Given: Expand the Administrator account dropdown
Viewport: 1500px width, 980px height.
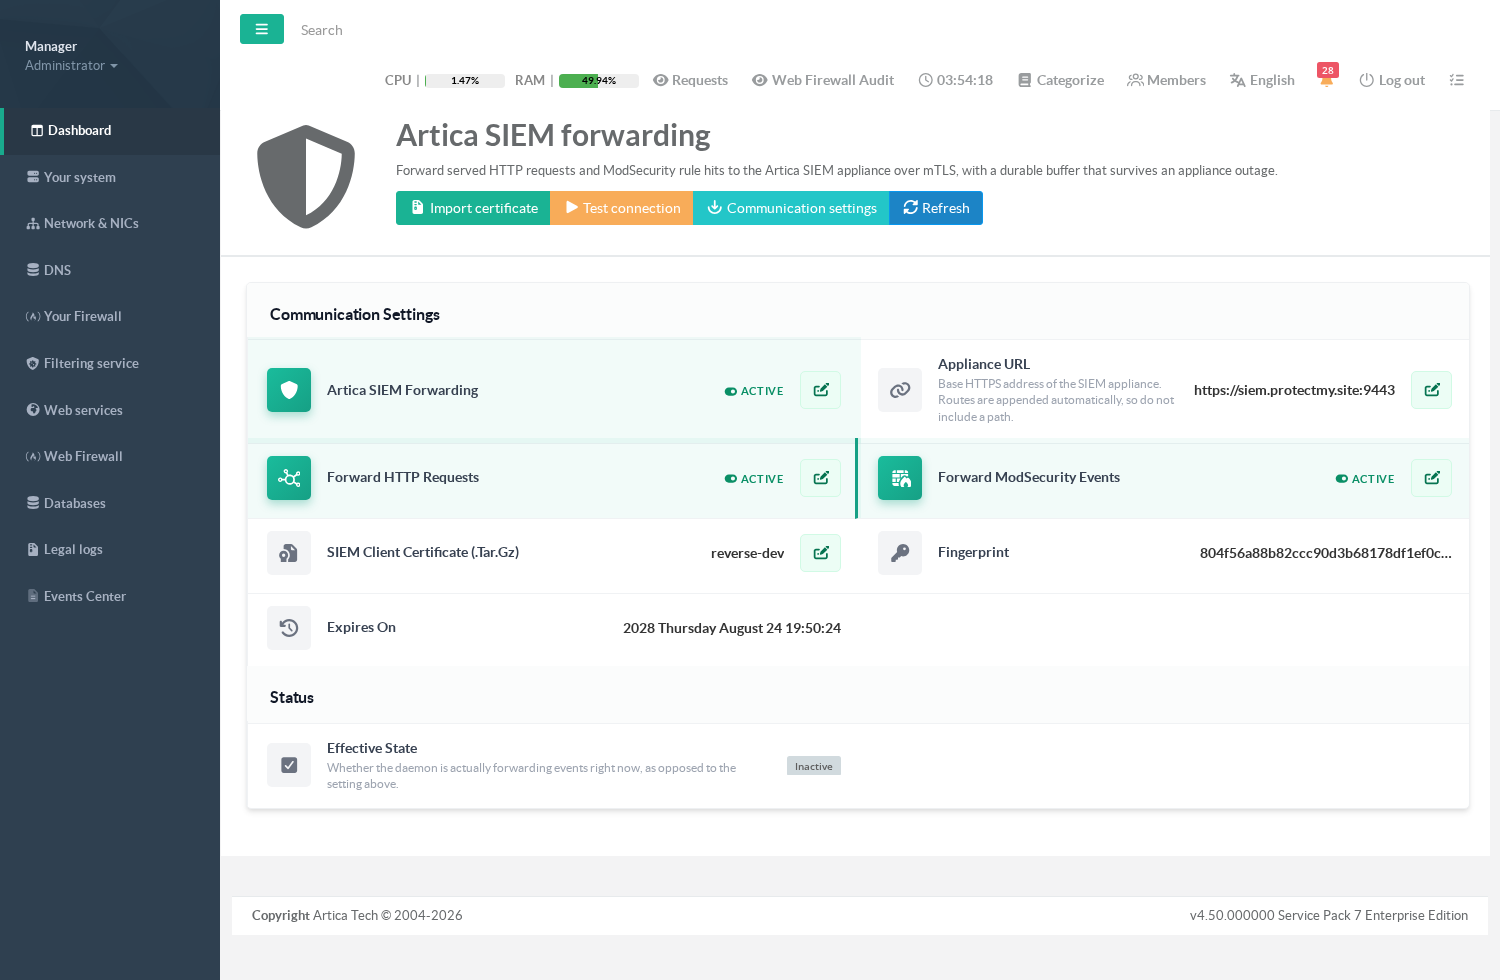Looking at the screenshot, I should point(71,65).
